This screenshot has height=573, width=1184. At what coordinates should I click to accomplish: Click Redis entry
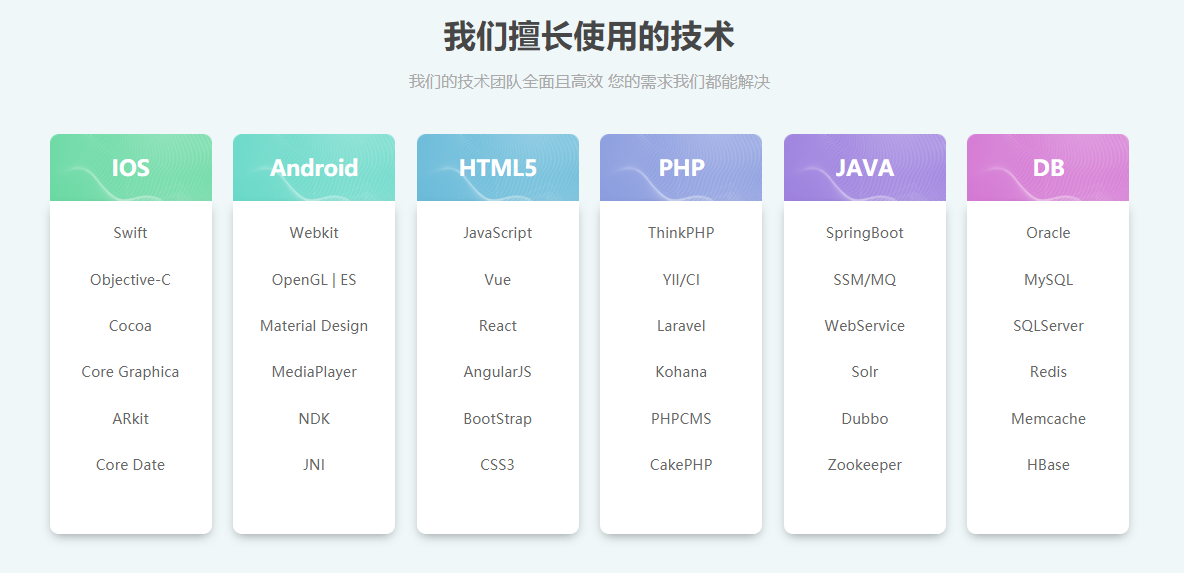point(1048,372)
